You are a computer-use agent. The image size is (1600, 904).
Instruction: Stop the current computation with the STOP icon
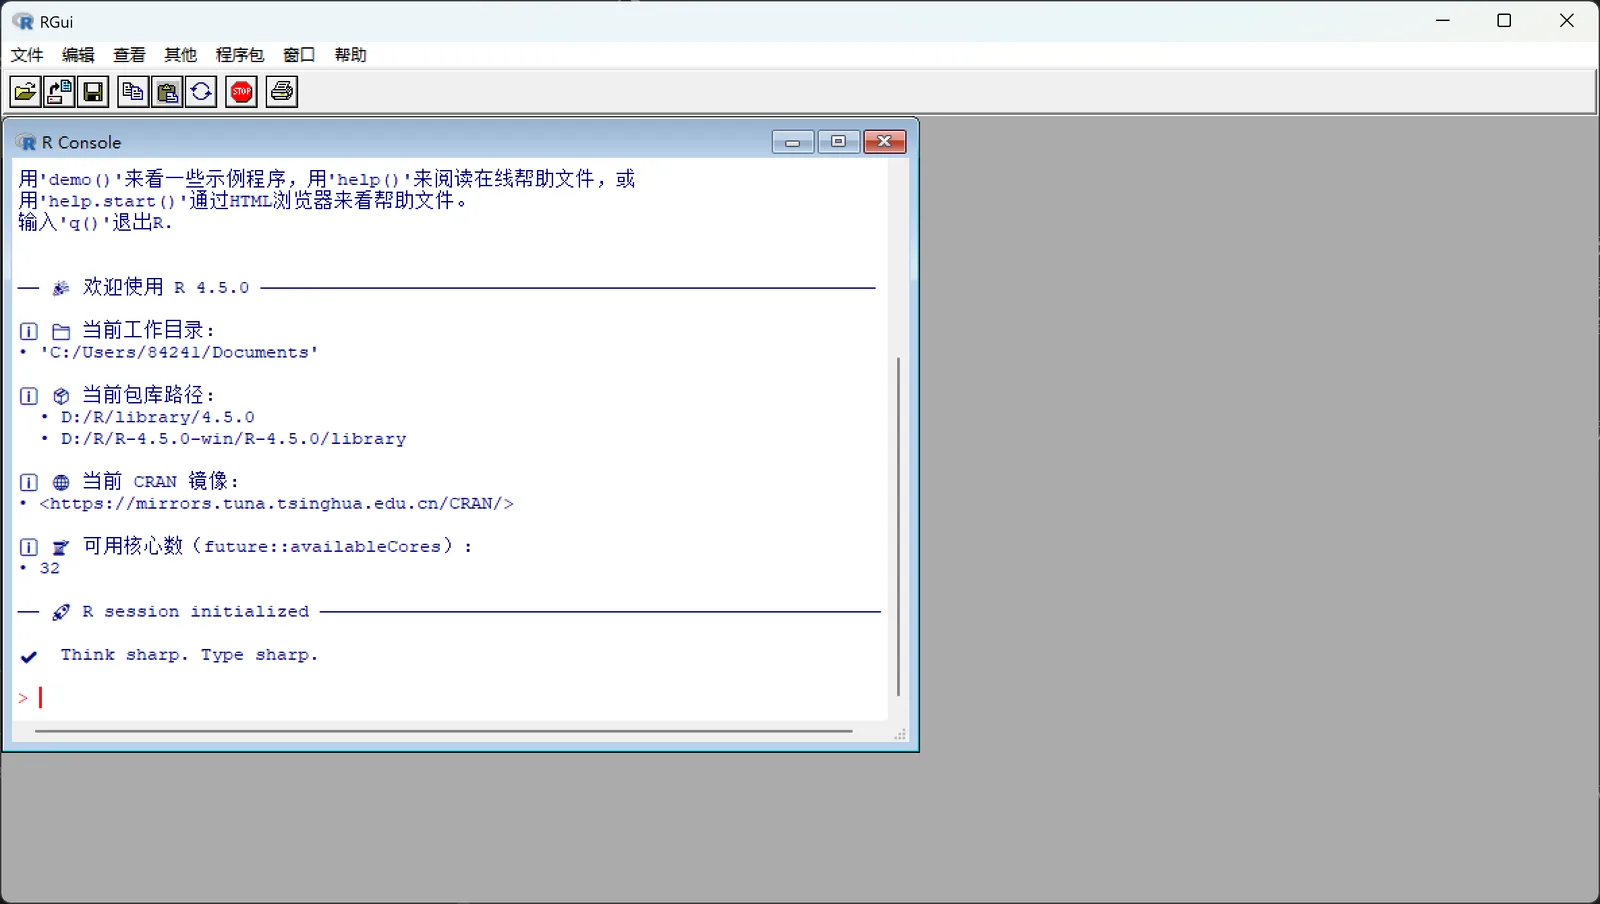[x=241, y=92]
